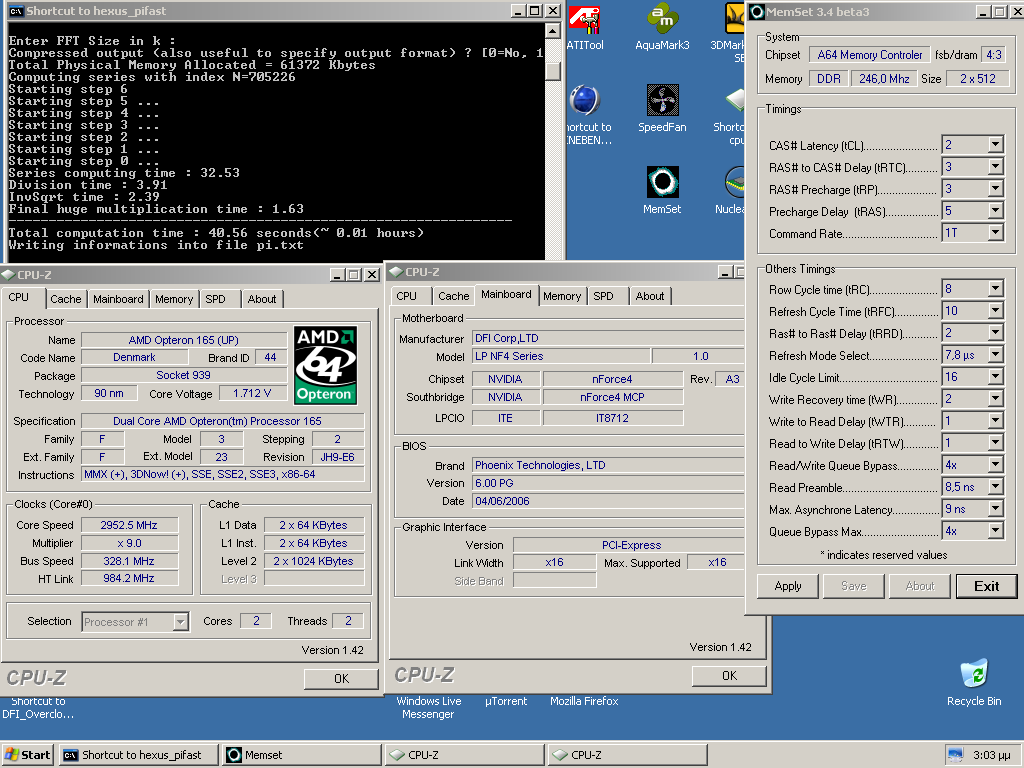Open the Idle Cycle Limit dropdown
Viewport: 1024px width, 768px height.
click(995, 377)
